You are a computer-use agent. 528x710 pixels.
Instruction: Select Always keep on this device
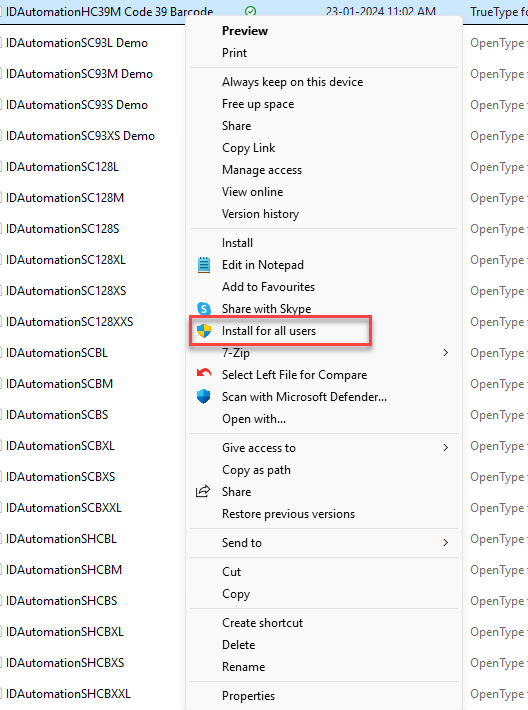[x=293, y=82]
